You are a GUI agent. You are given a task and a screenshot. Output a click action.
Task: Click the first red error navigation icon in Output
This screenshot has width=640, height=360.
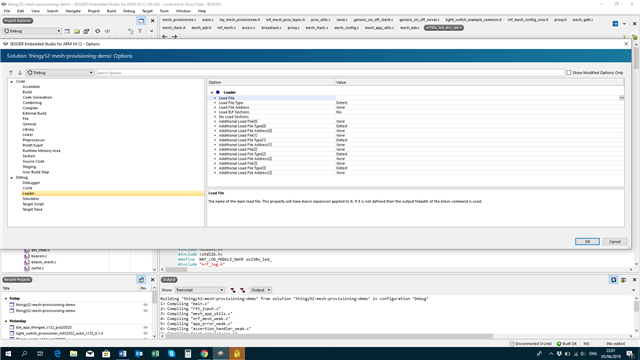233,290
